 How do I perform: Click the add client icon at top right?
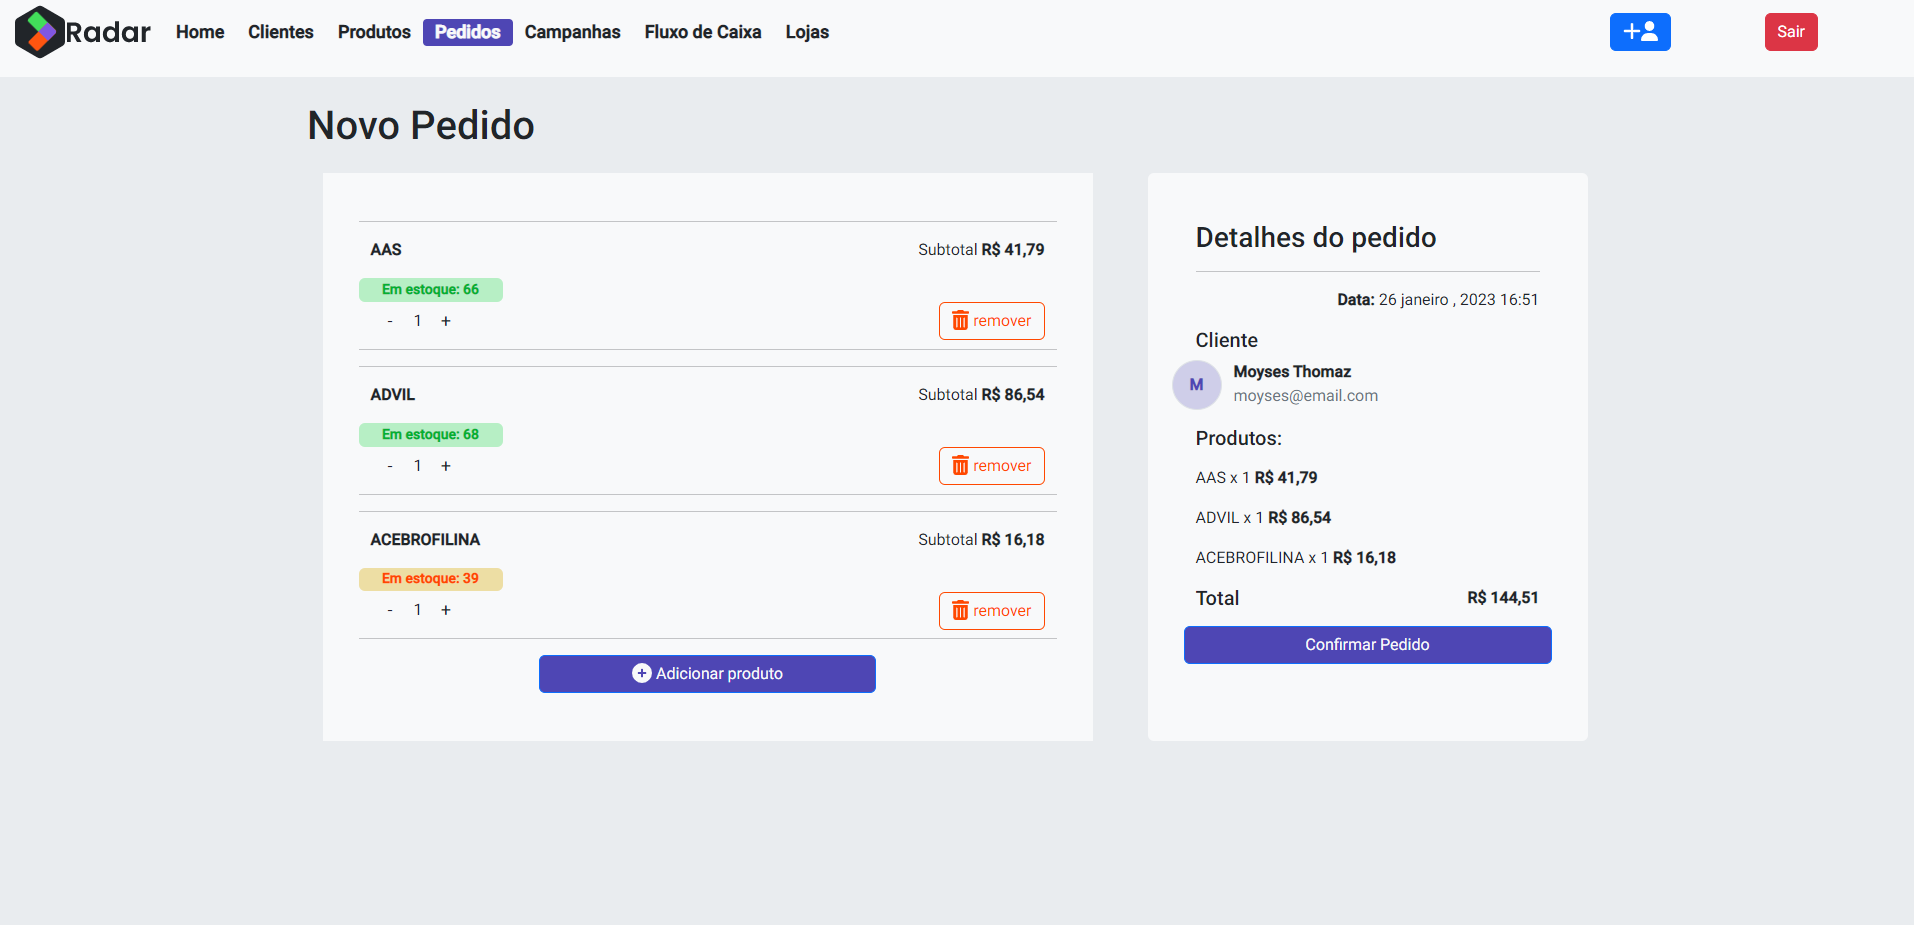tap(1639, 31)
